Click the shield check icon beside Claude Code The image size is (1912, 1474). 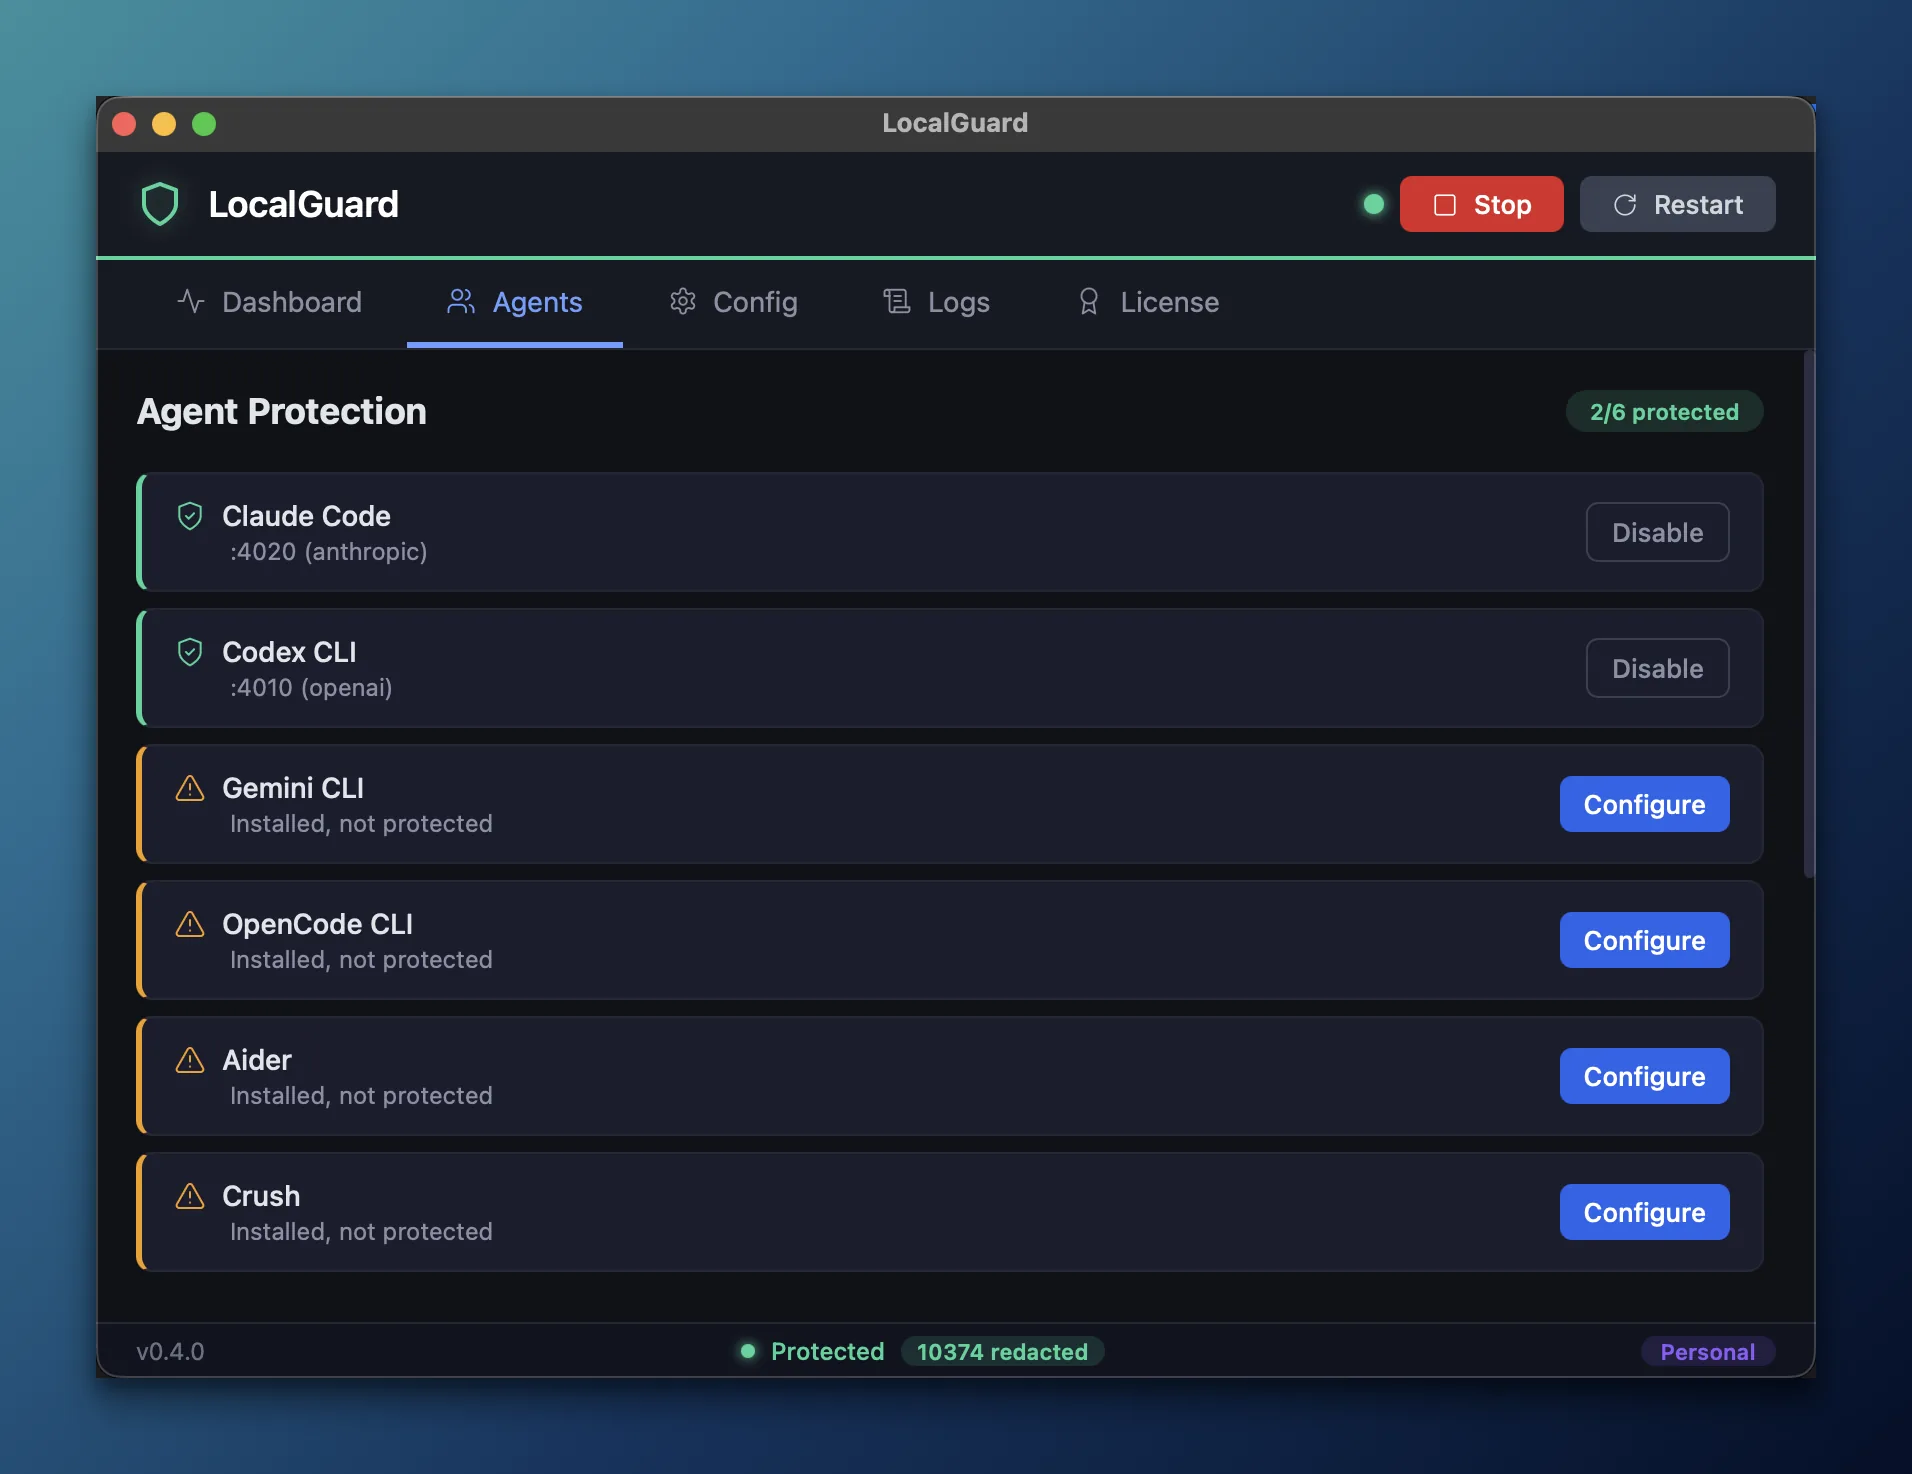click(x=190, y=516)
